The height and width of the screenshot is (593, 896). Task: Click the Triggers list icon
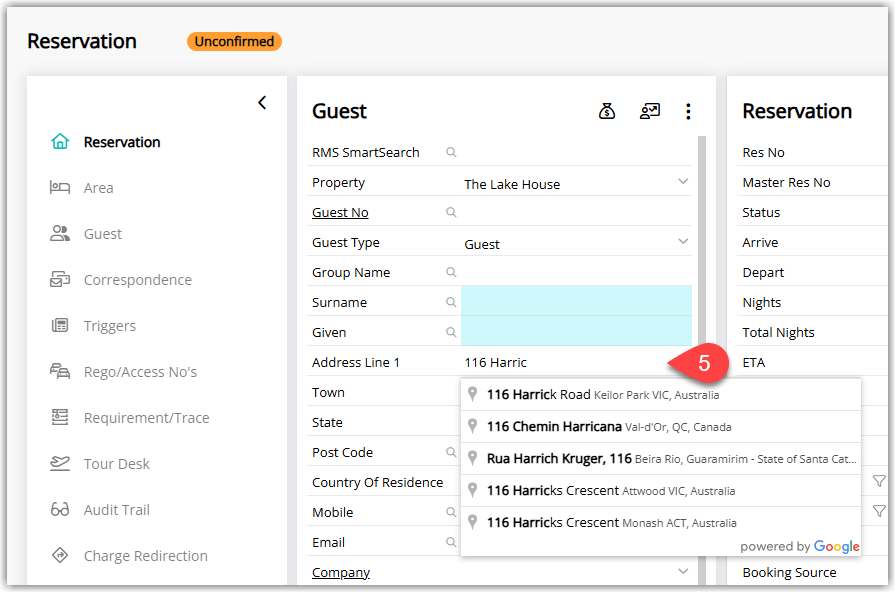[x=60, y=326]
